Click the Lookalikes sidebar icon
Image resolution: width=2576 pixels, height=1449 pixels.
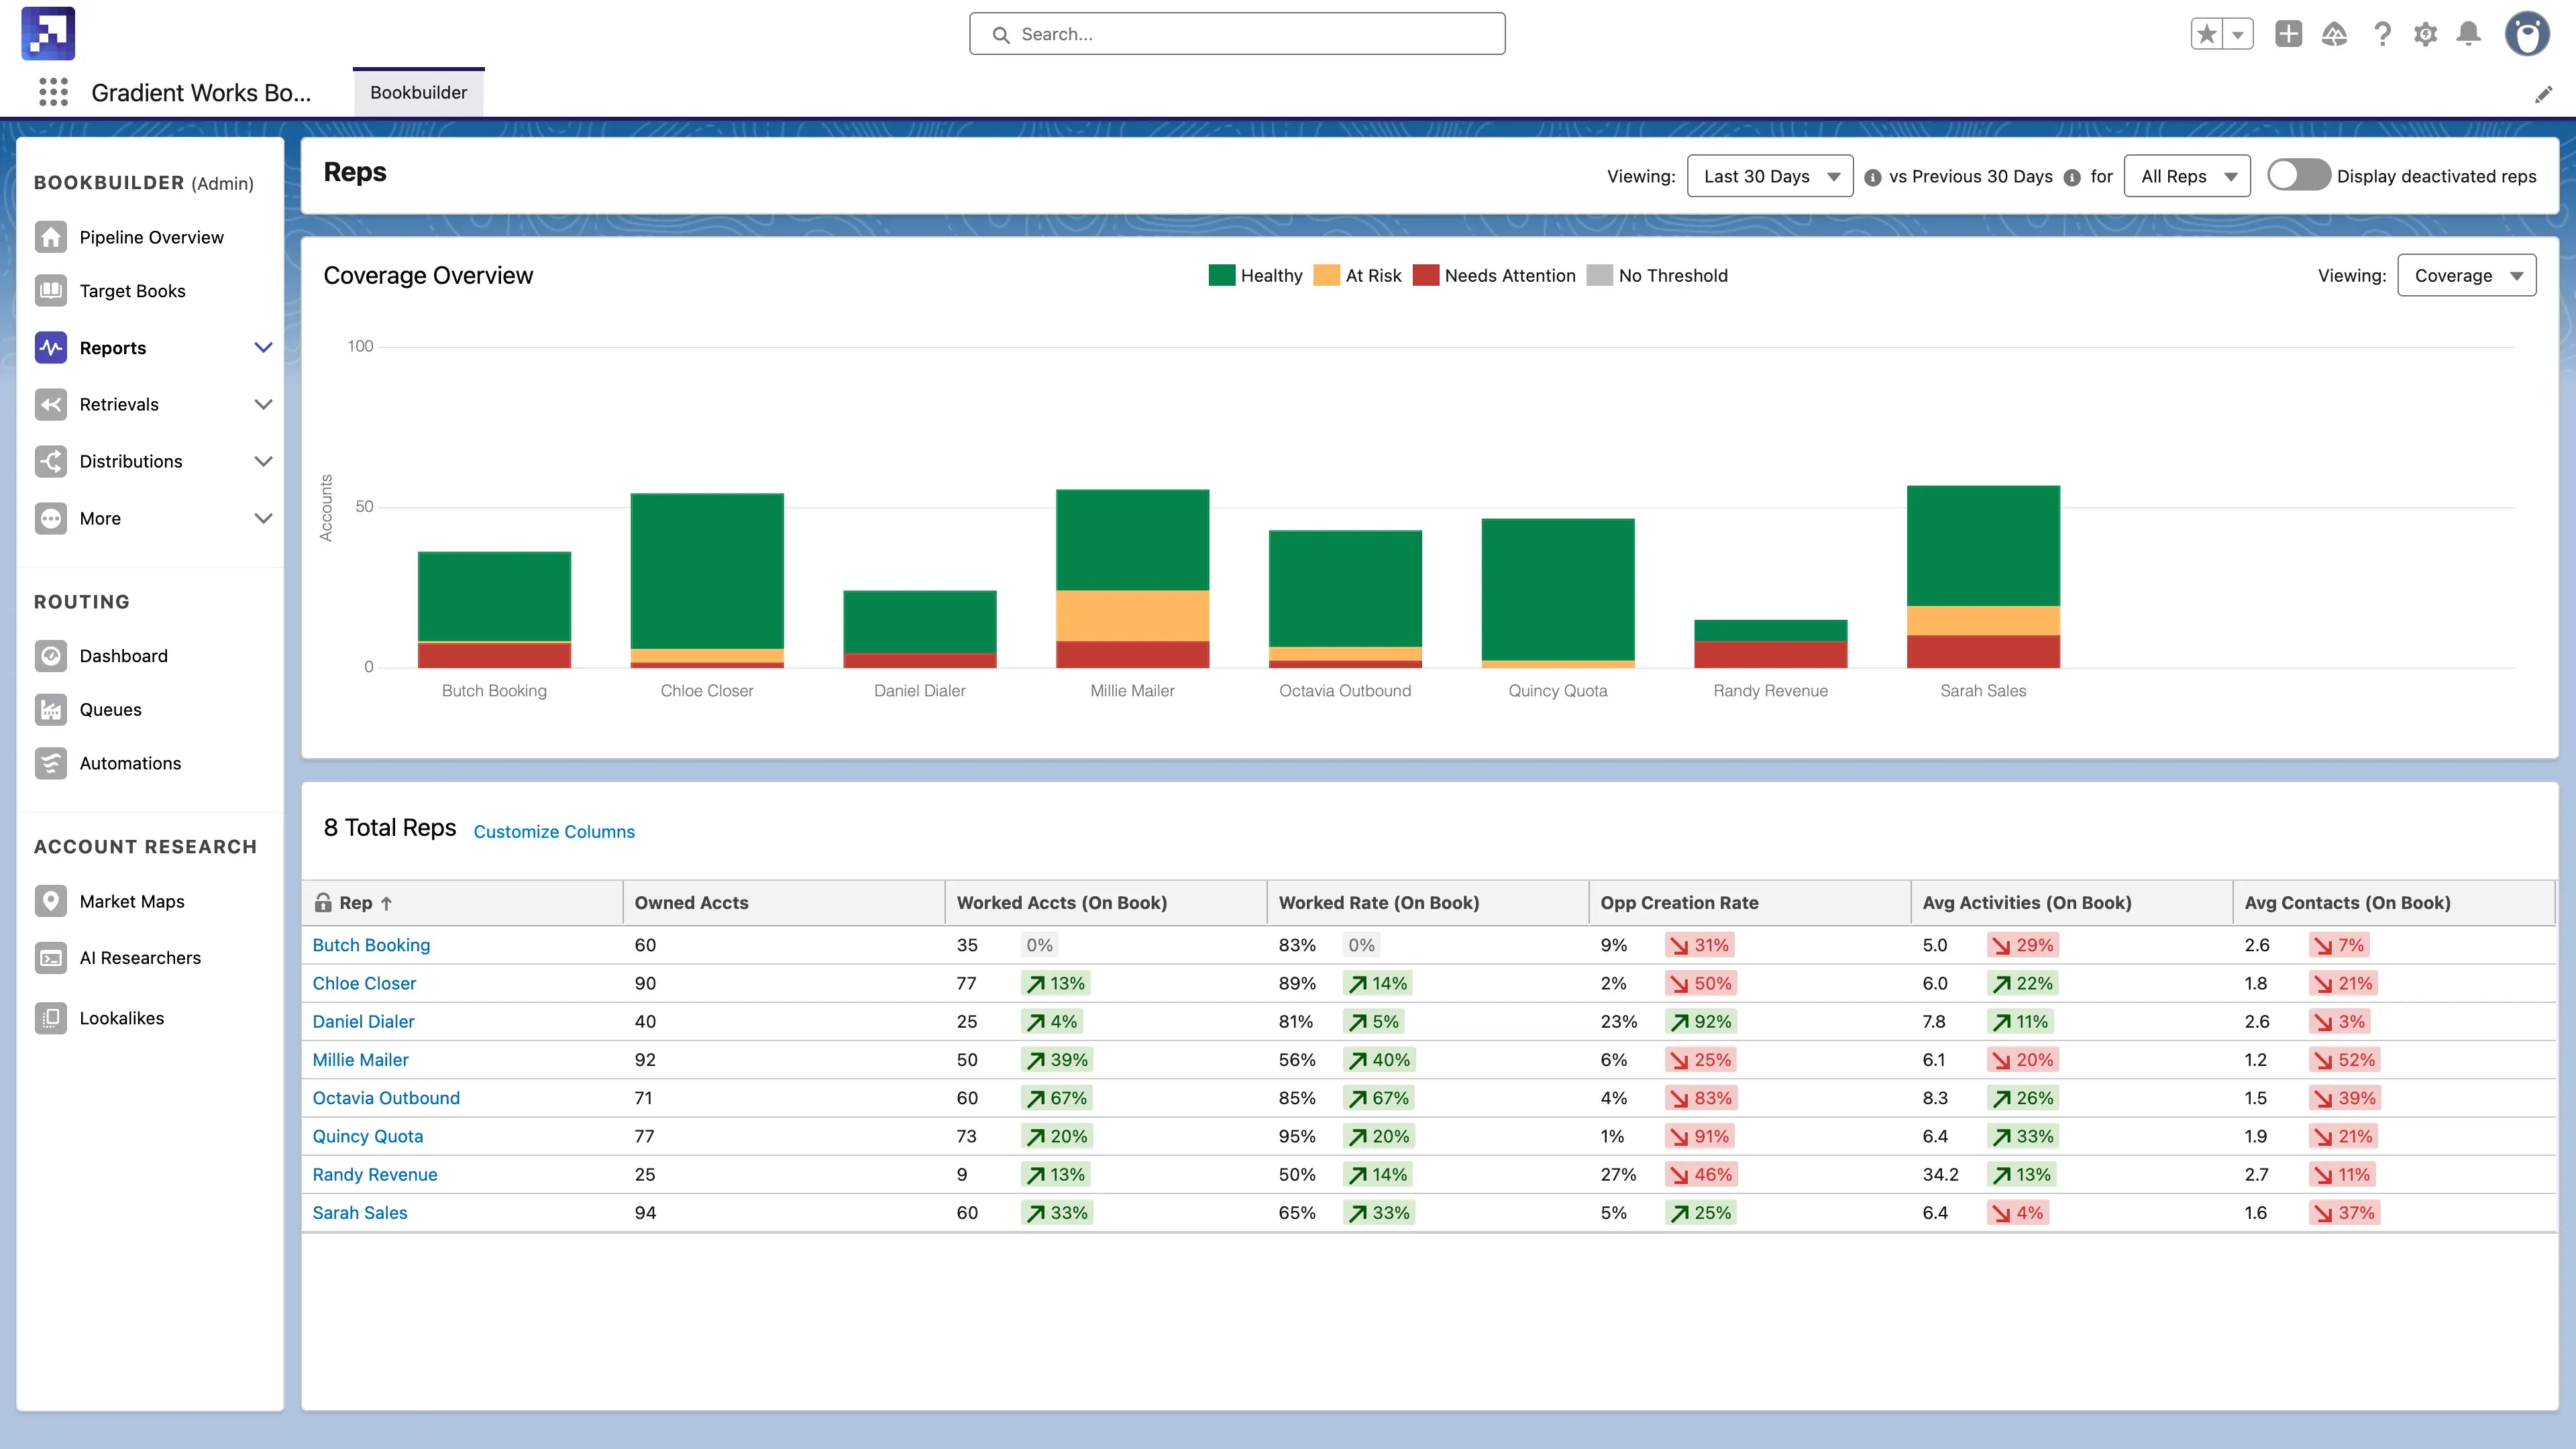tap(50, 1018)
